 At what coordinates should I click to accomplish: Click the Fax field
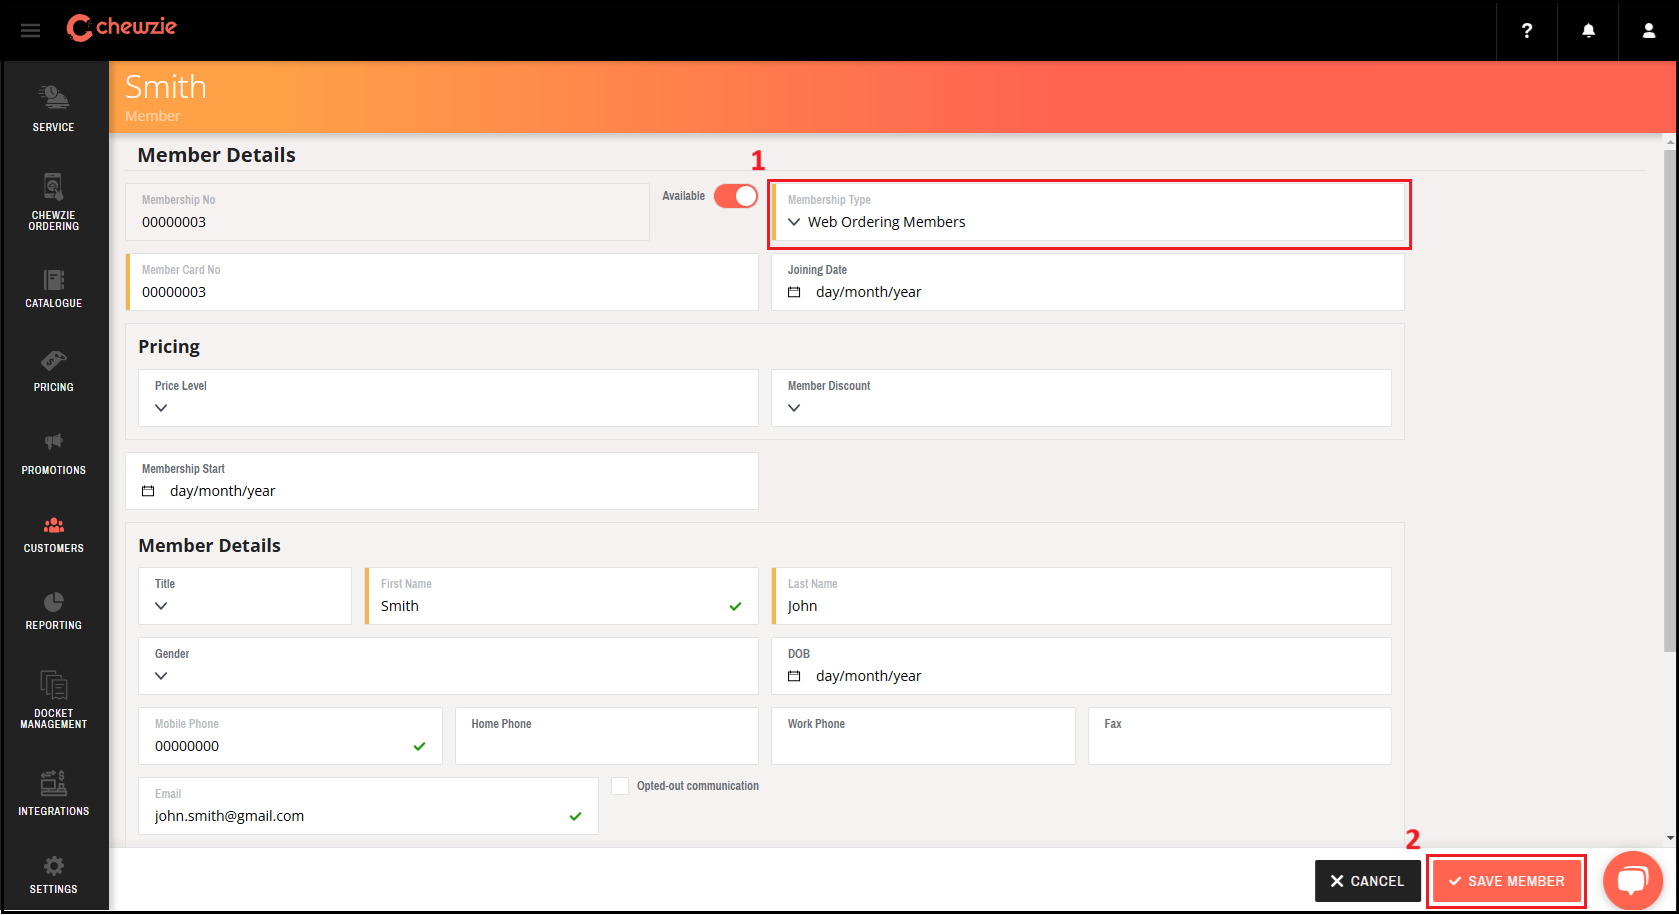1240,736
